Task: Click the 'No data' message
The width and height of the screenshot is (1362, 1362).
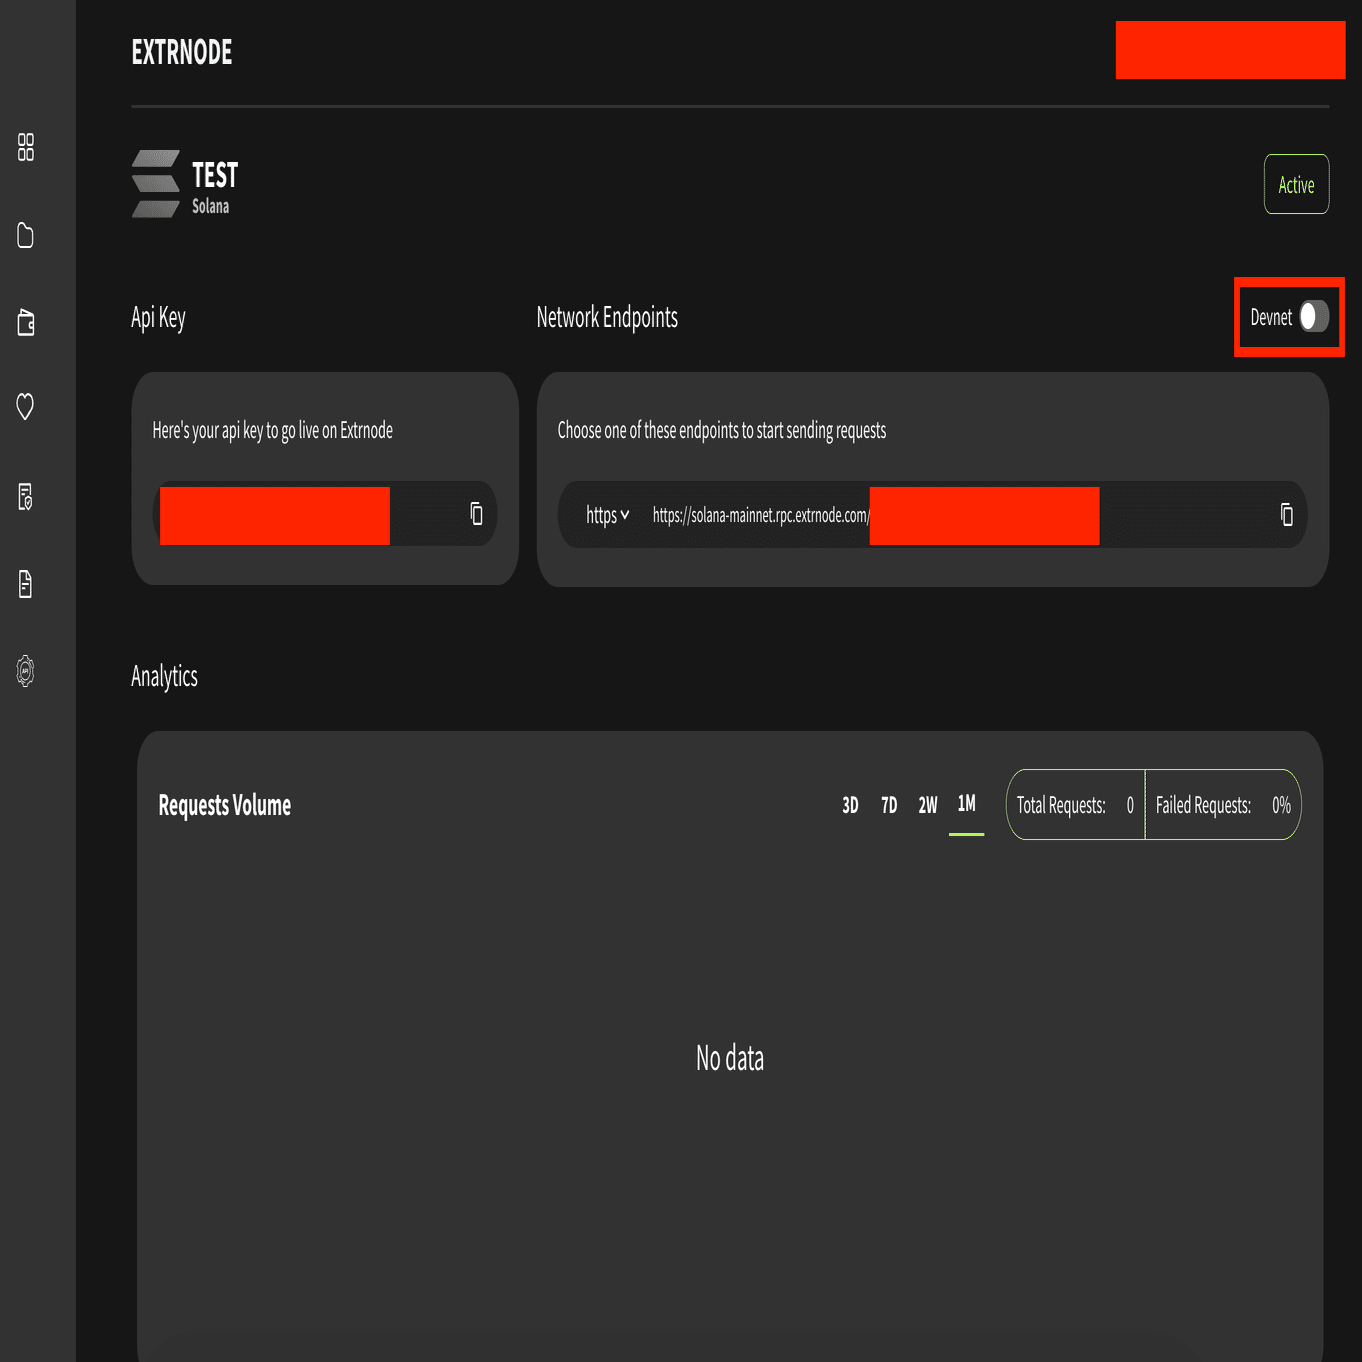Action: 730,1058
